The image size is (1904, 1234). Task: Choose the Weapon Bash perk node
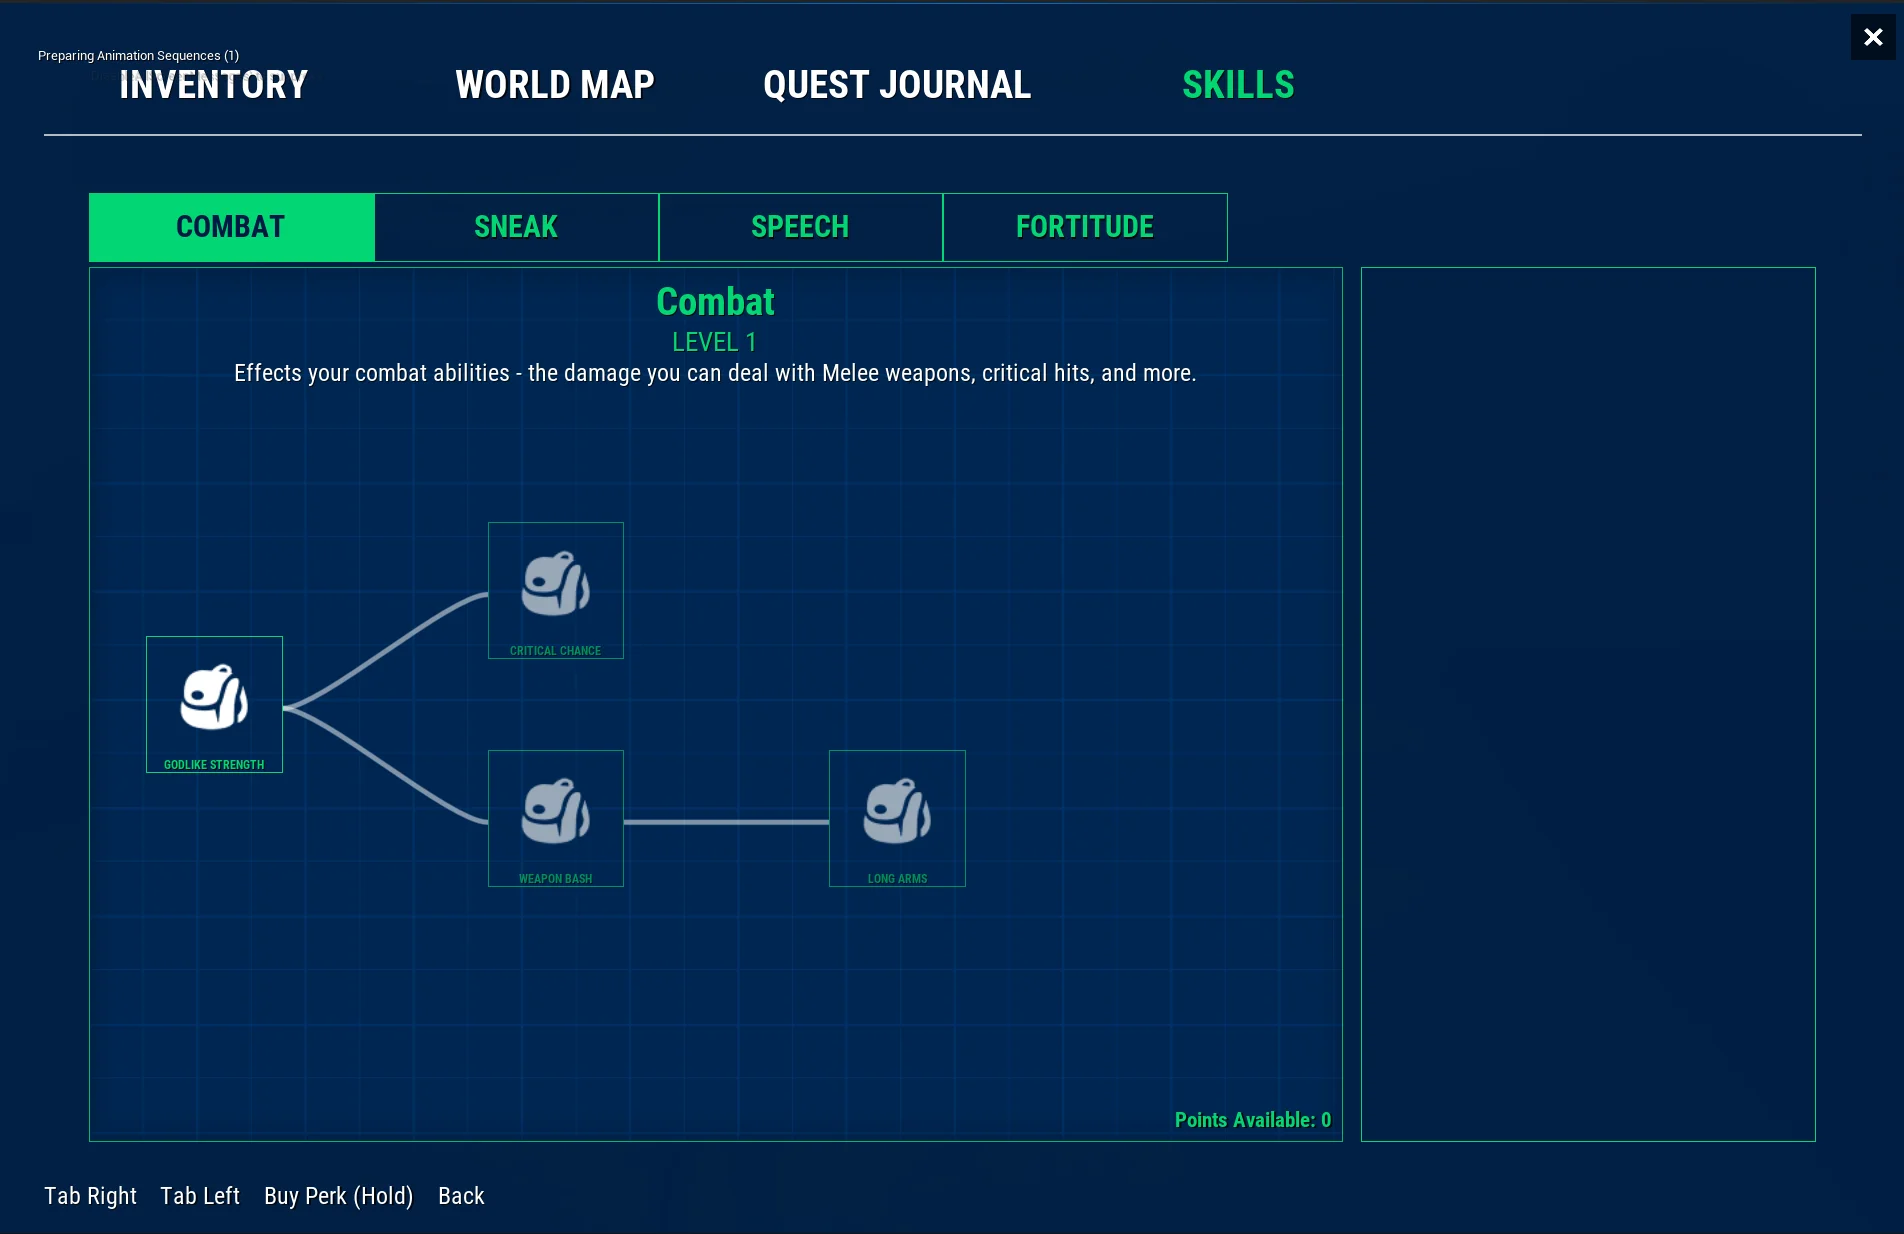pyautogui.click(x=556, y=818)
